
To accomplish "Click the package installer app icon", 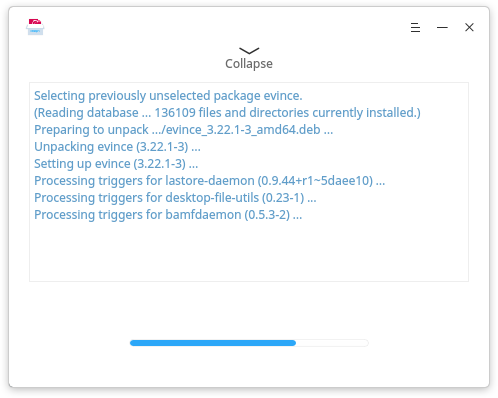I will (35, 27).
